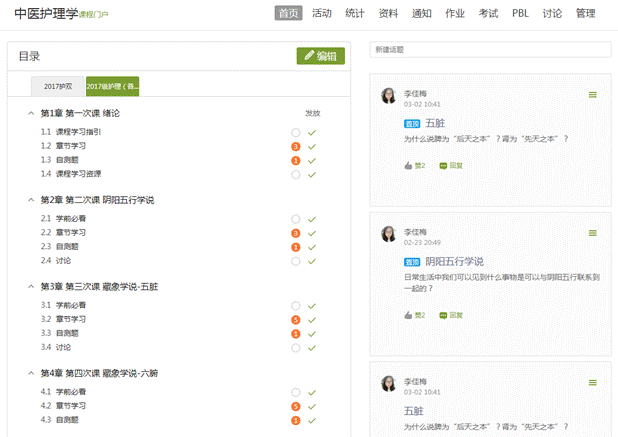Screen dimensions: 618x437
Task: Toggle the empty circle for 2.4 讨论
Action: coord(296,261)
